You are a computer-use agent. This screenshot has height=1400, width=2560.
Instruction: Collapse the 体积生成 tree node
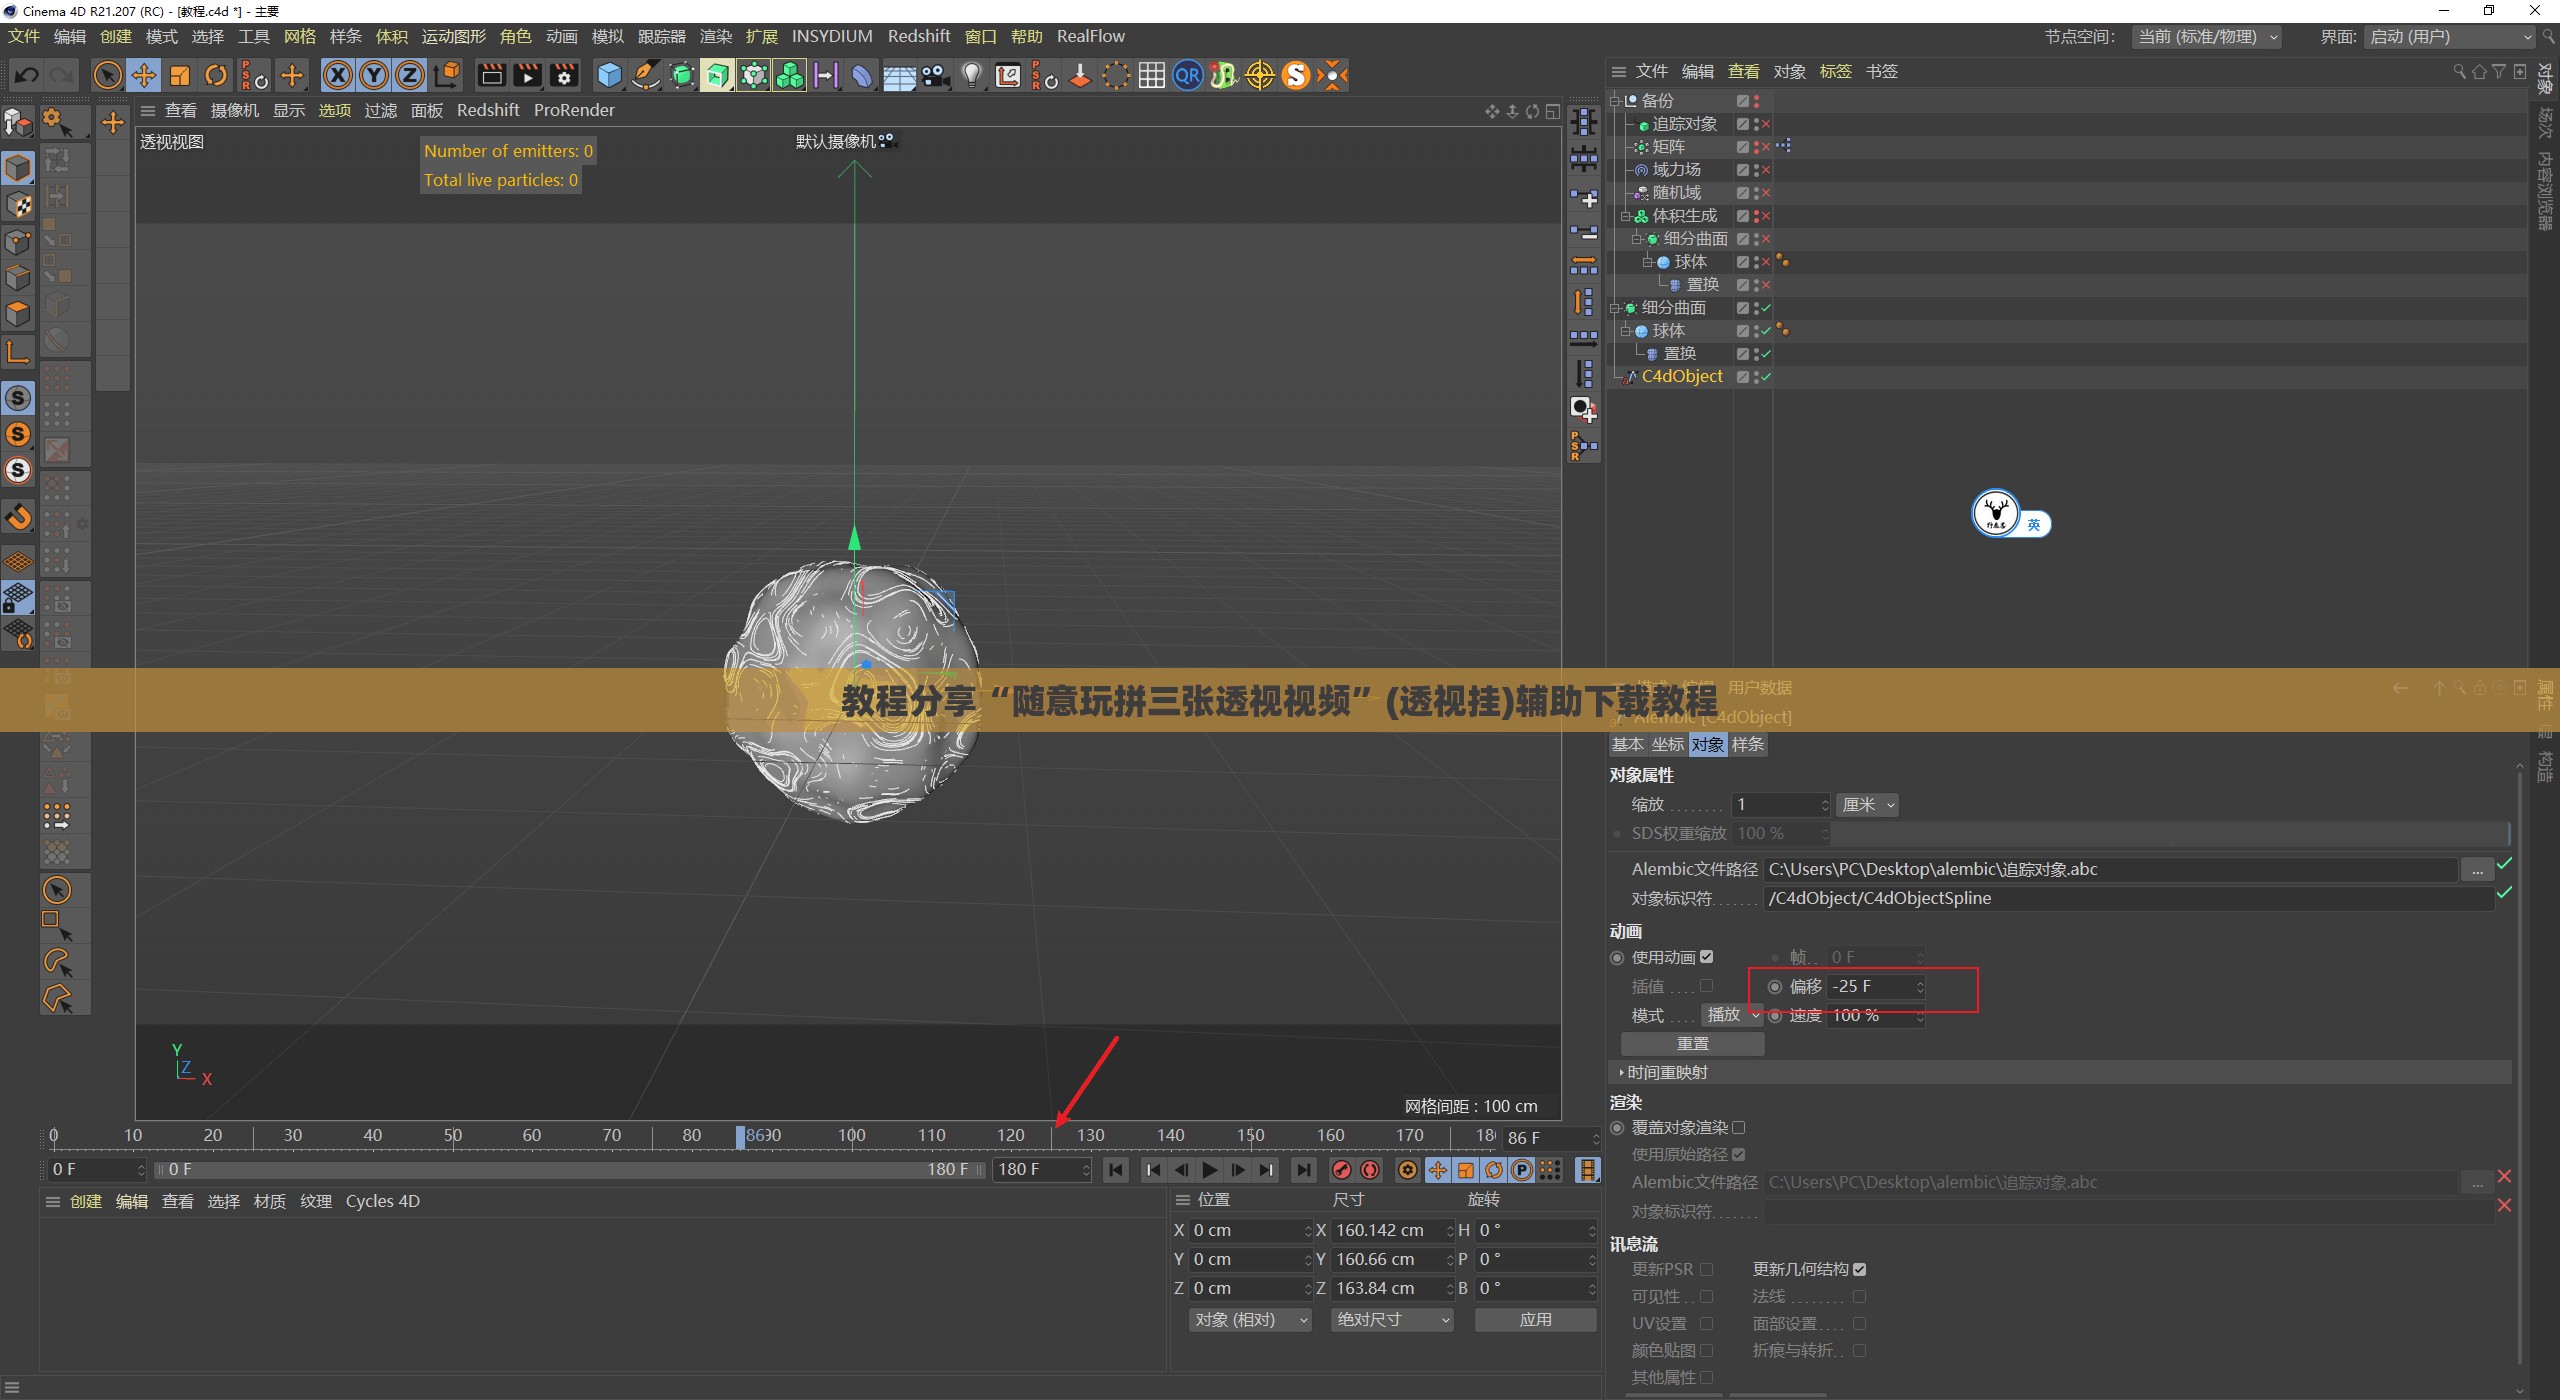coord(1626,216)
